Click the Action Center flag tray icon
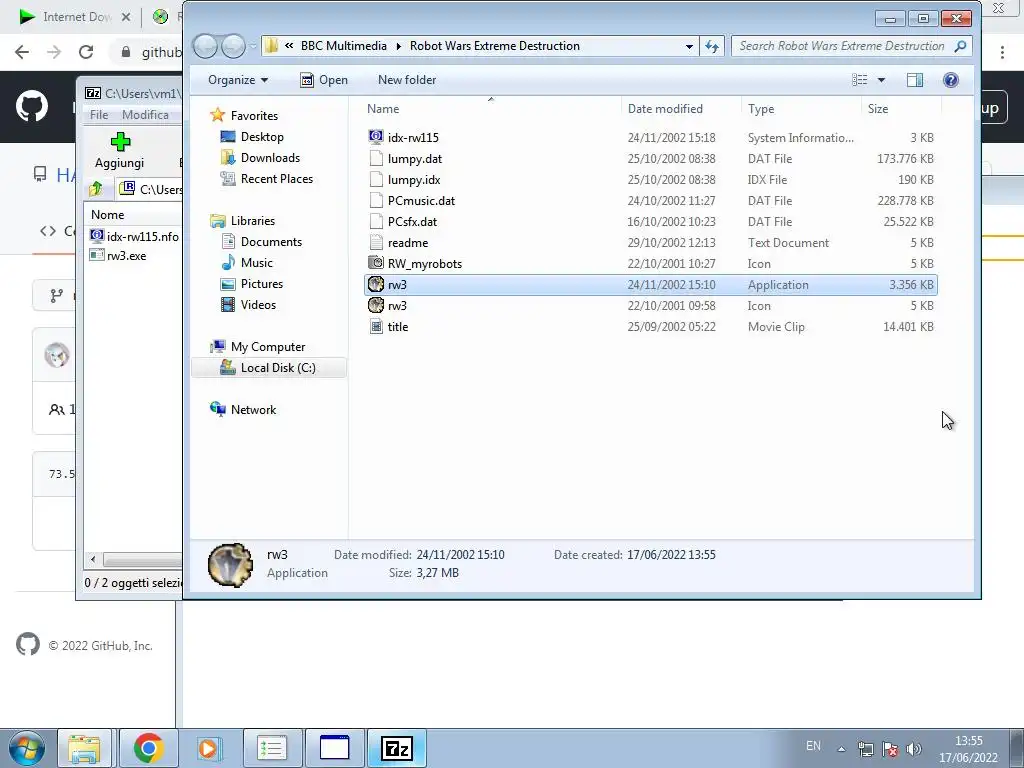1024x768 pixels. pos(889,749)
